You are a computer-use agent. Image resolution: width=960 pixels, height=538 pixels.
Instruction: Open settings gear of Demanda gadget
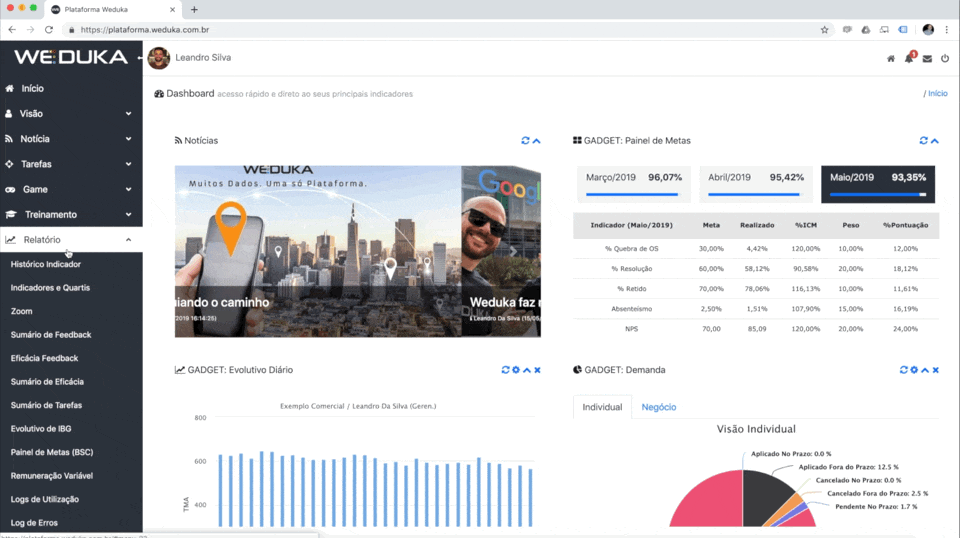pos(914,370)
